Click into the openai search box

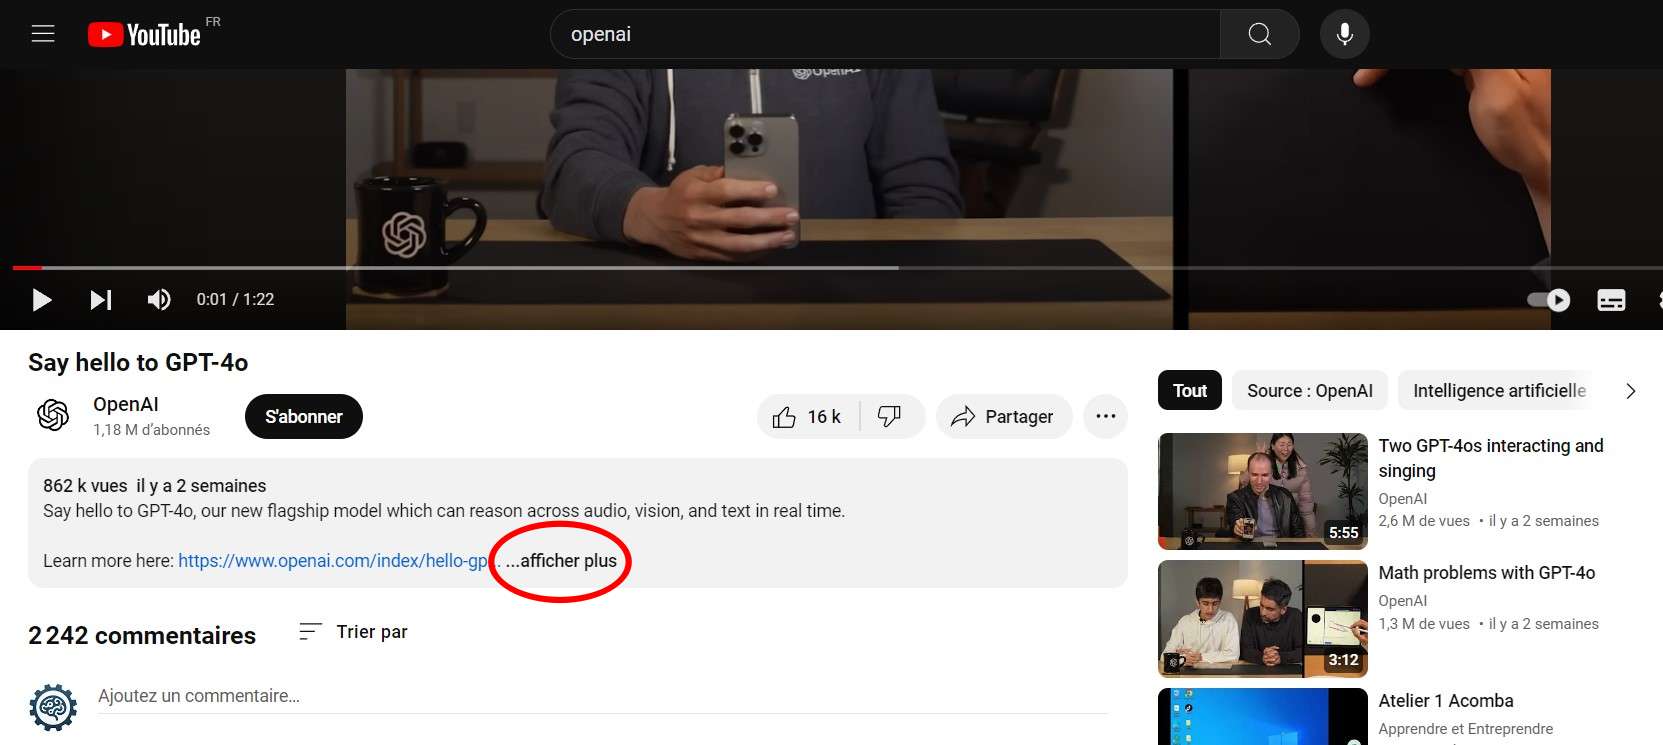[x=885, y=34]
